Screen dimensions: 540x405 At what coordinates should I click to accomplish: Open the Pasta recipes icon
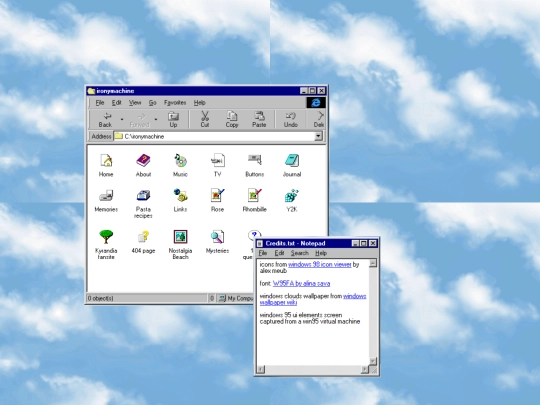click(x=143, y=204)
